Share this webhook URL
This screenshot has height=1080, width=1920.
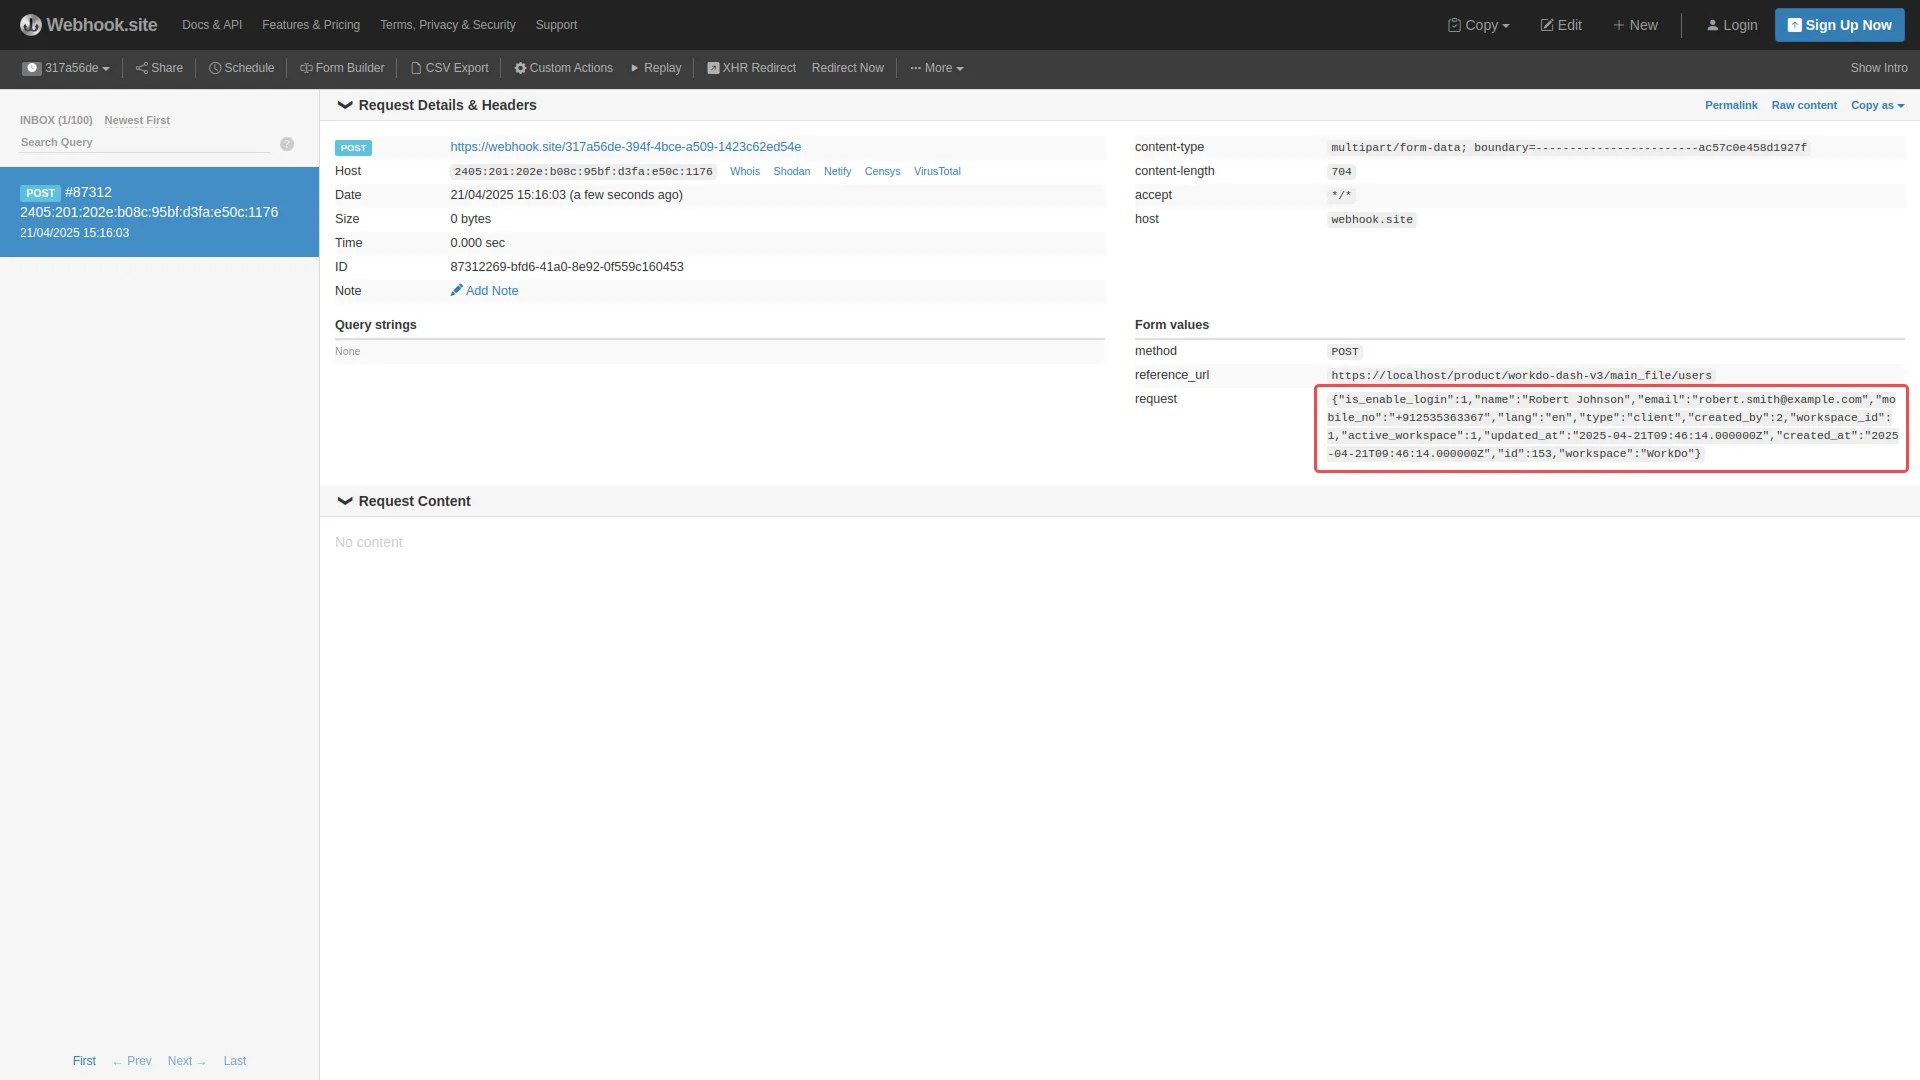coord(159,67)
